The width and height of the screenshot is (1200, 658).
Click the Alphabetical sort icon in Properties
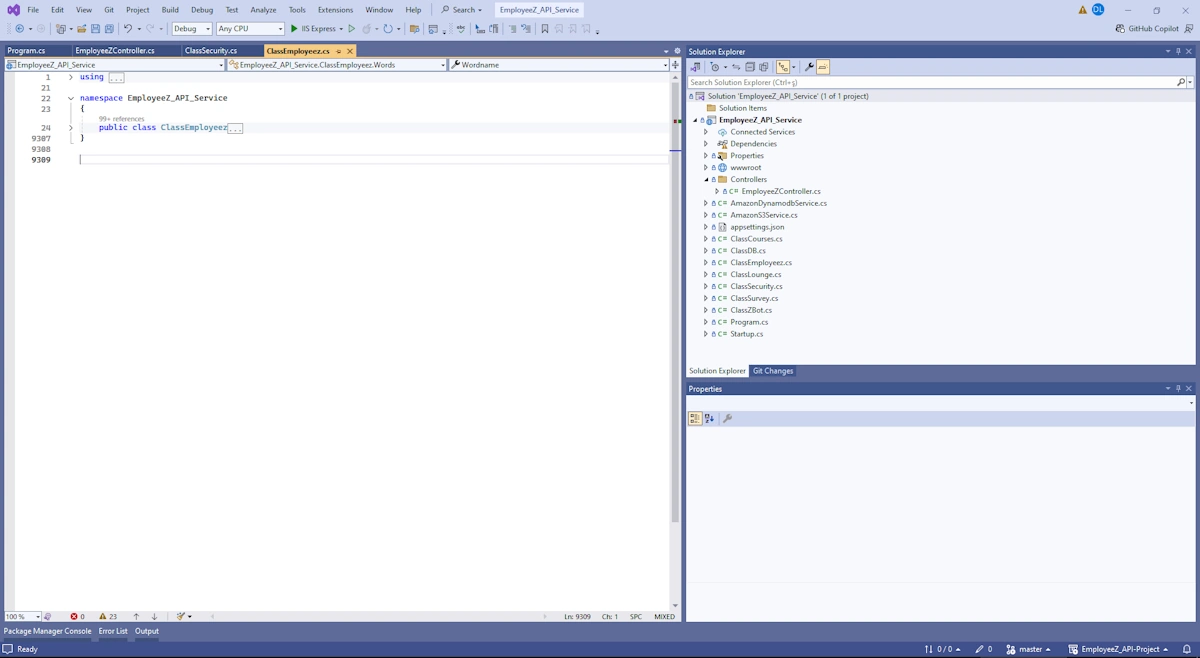pos(709,418)
